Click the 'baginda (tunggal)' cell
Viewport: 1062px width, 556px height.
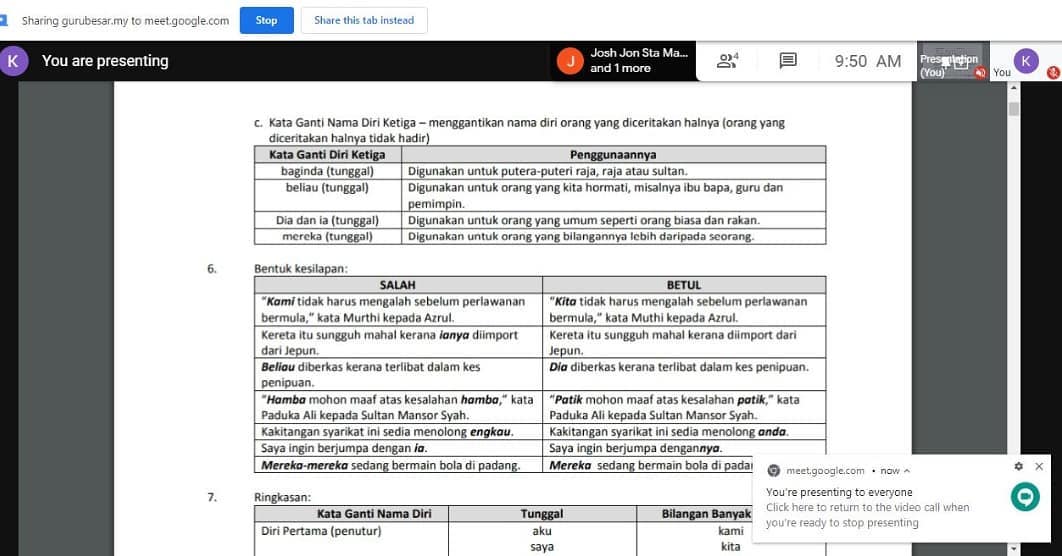(x=327, y=171)
